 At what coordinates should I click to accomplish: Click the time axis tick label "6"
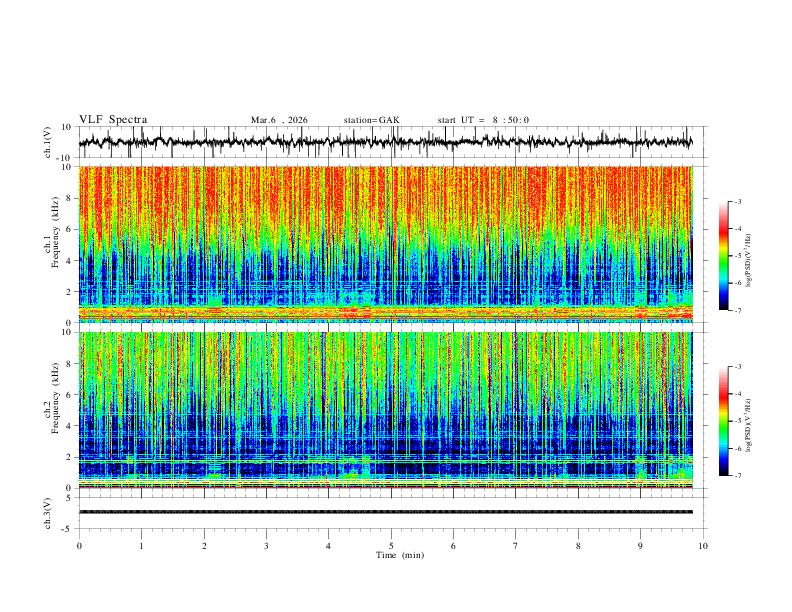click(453, 546)
